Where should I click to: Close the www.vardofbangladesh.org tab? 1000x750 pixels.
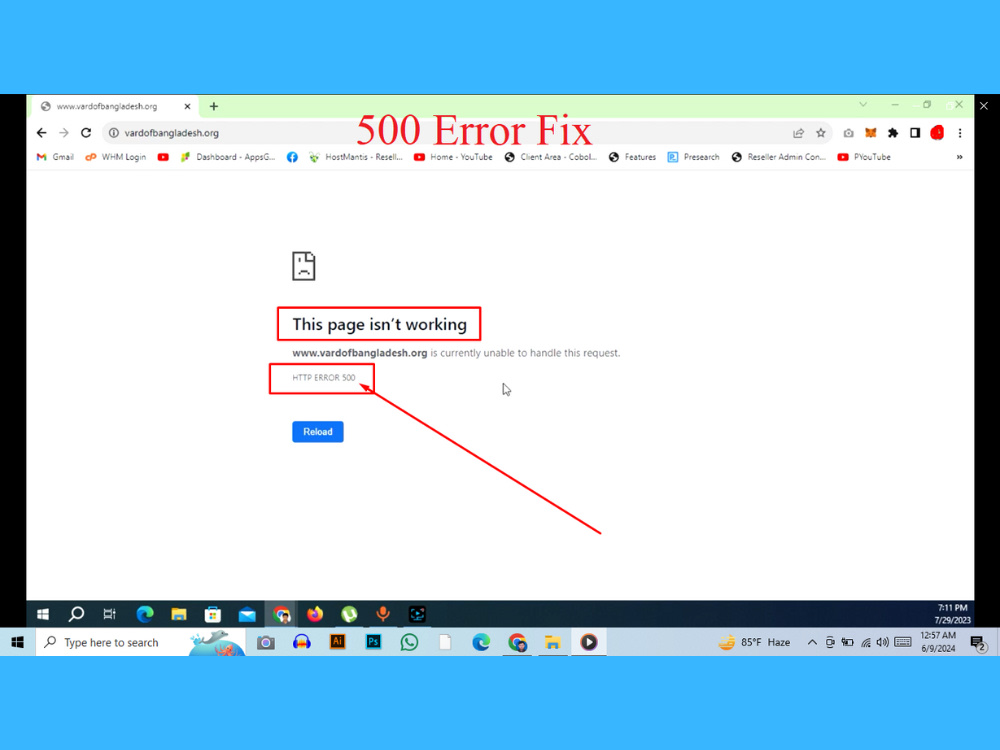[187, 107]
